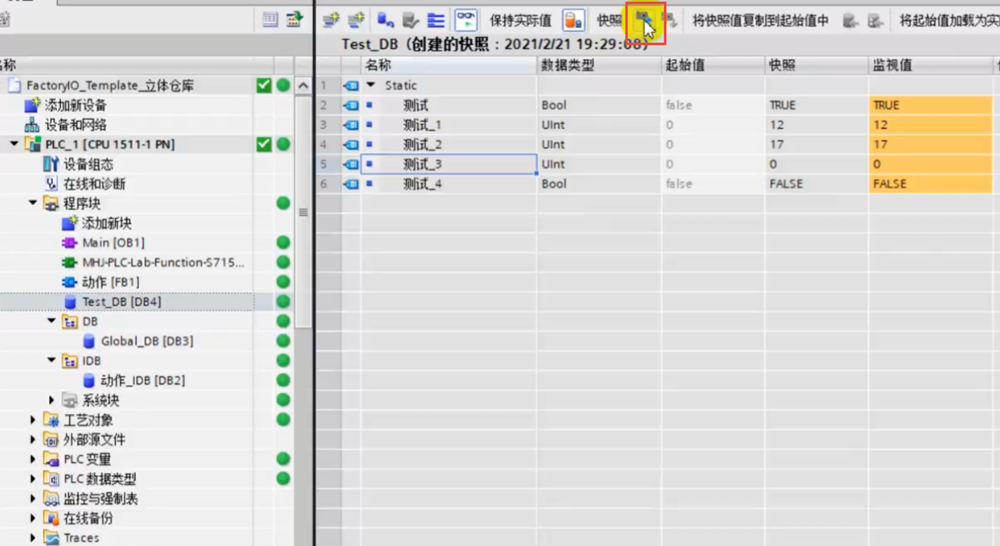
Task: Click the Main [OB1] block icon
Action: (x=69, y=243)
